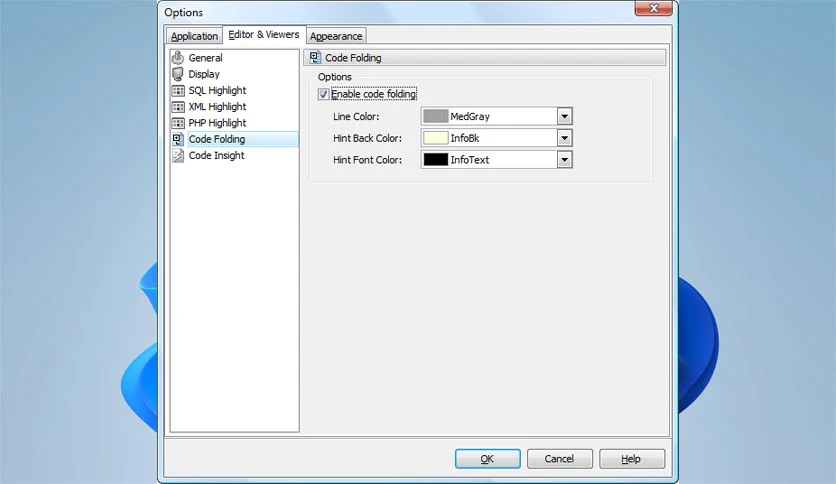The height and width of the screenshot is (484, 836).
Task: Close the Options dialog window
Action: [x=654, y=8]
